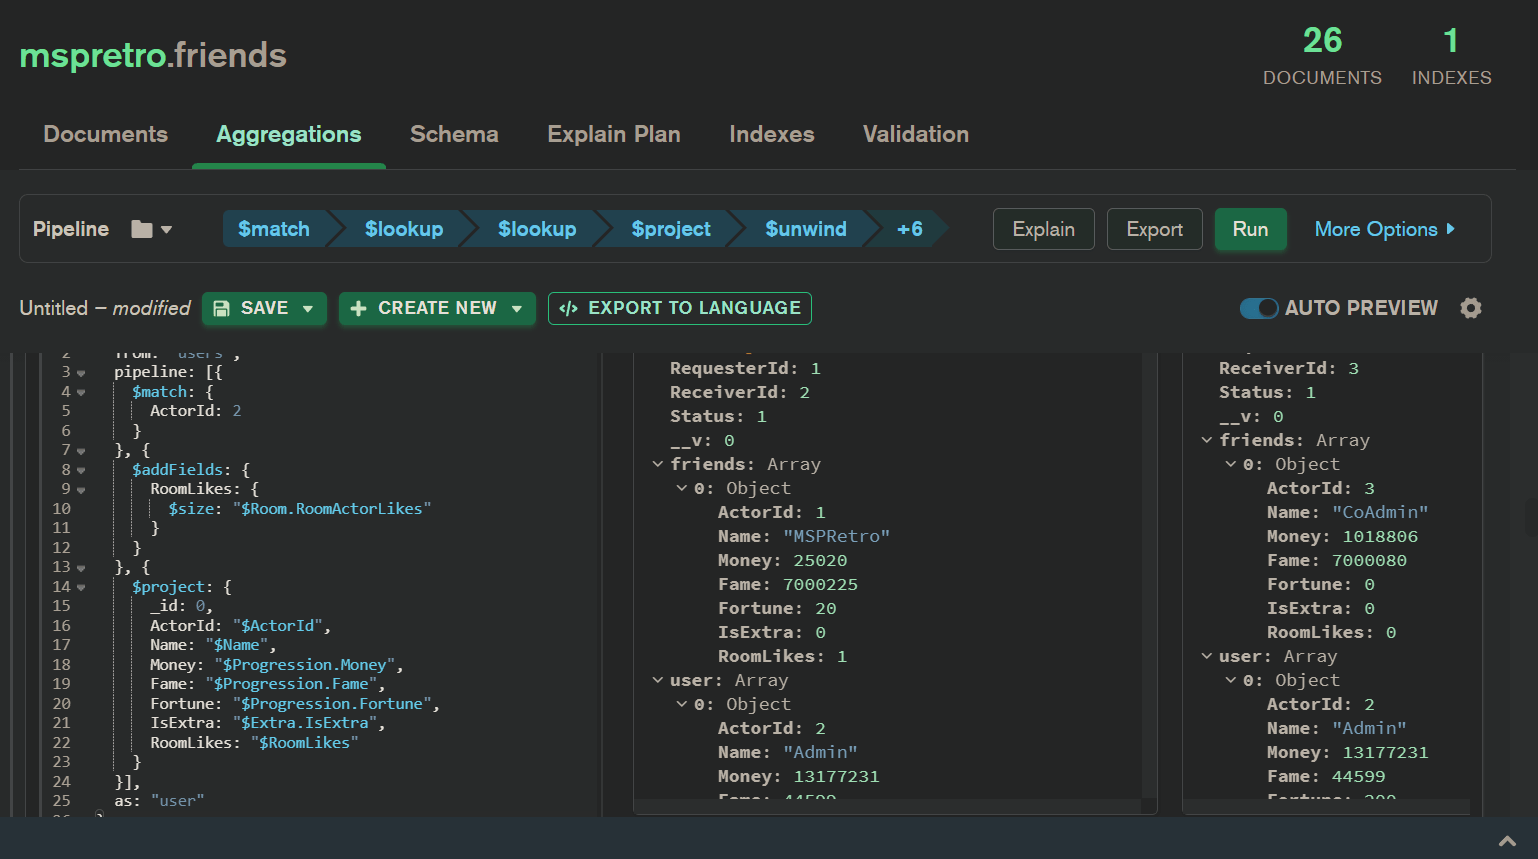Open More Options

coord(1385,229)
